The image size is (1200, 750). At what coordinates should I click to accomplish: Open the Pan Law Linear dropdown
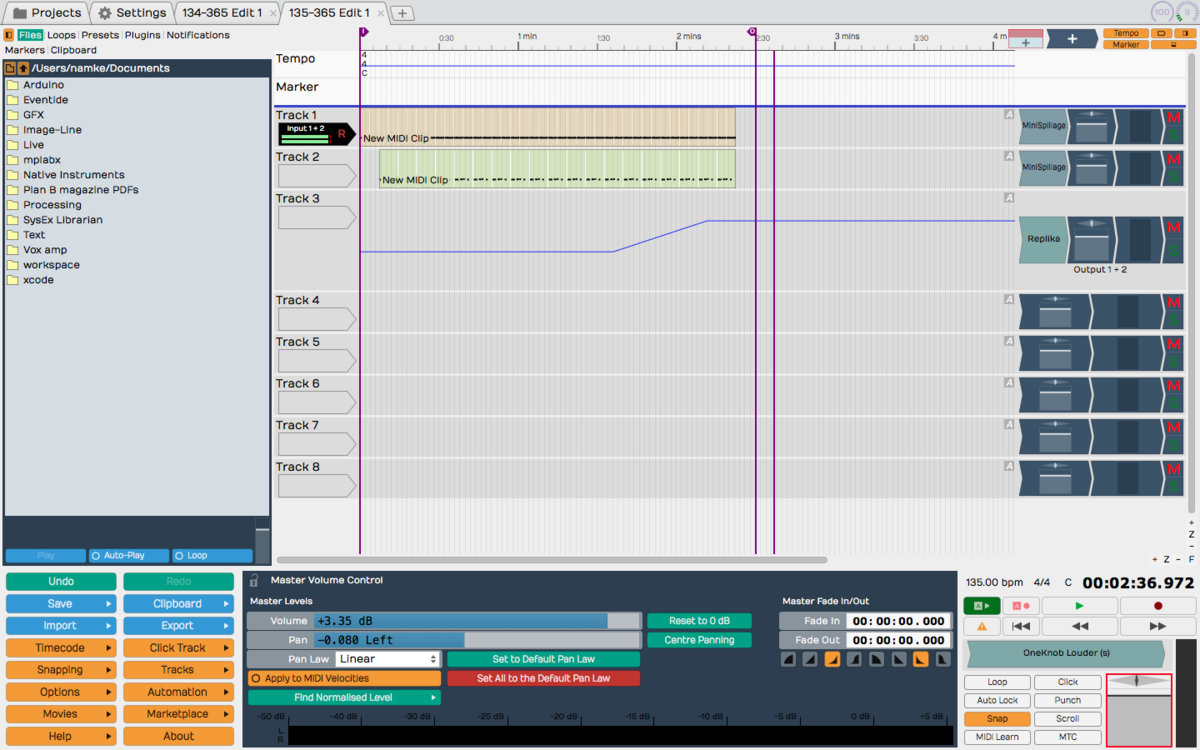pyautogui.click(x=388, y=659)
